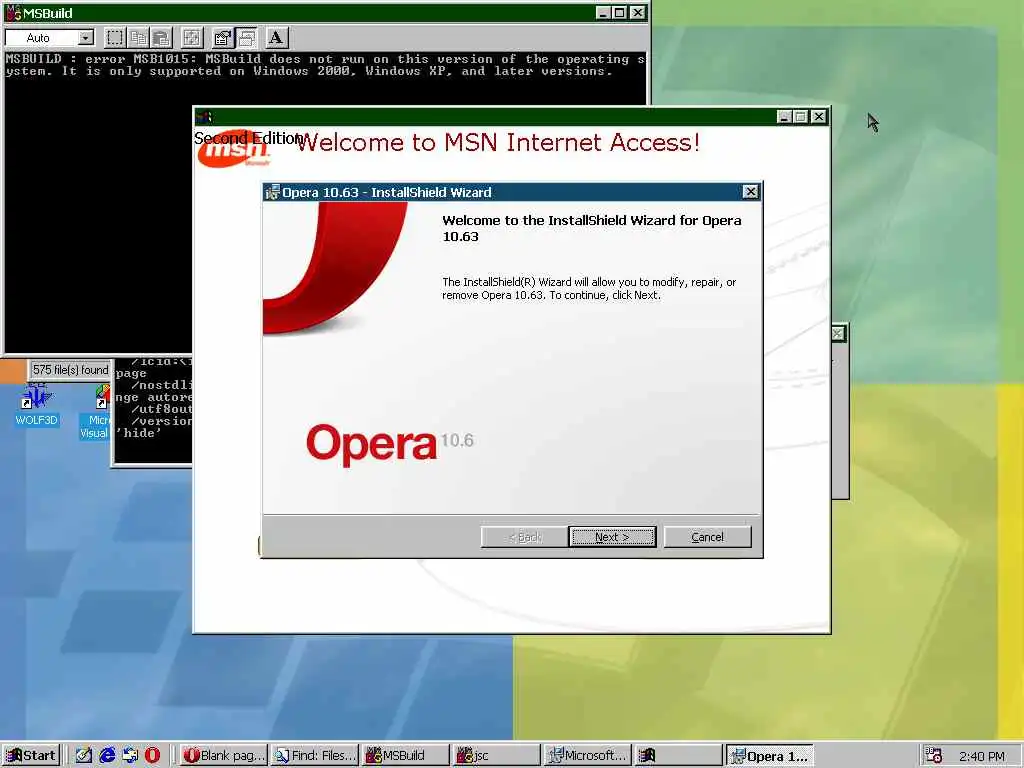Image resolution: width=1024 pixels, height=768 pixels.
Task: Launch Opera from Quick Launch
Action: click(152, 756)
